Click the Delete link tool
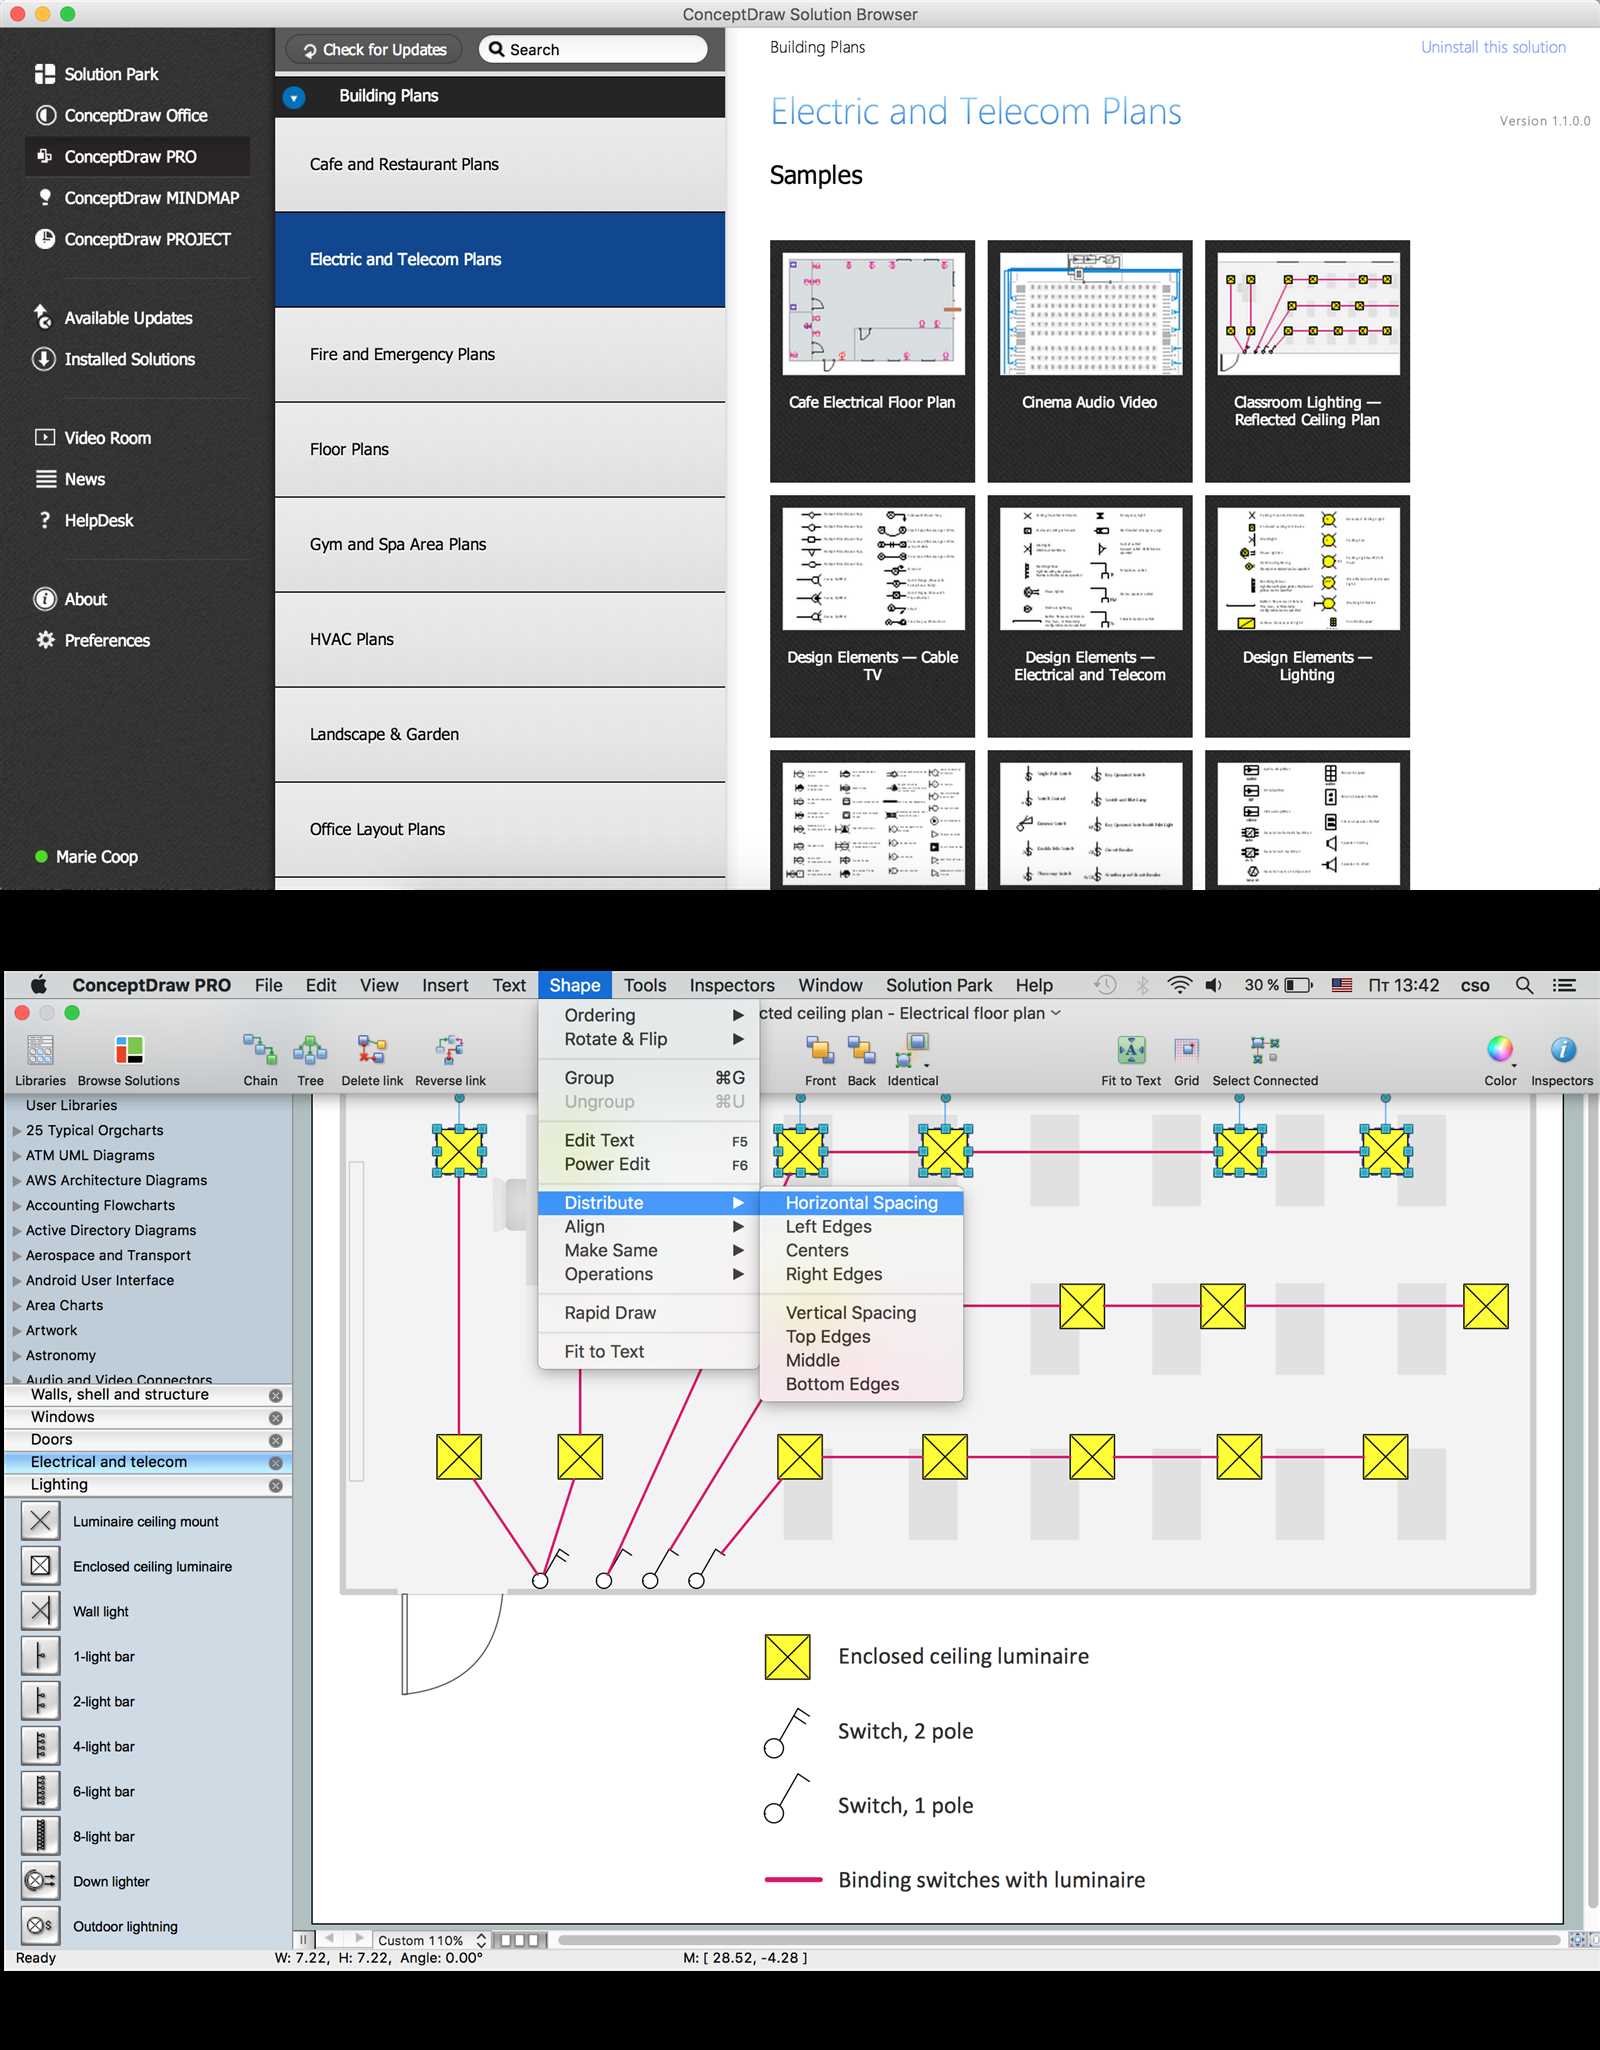This screenshot has width=1600, height=2050. (x=372, y=1050)
